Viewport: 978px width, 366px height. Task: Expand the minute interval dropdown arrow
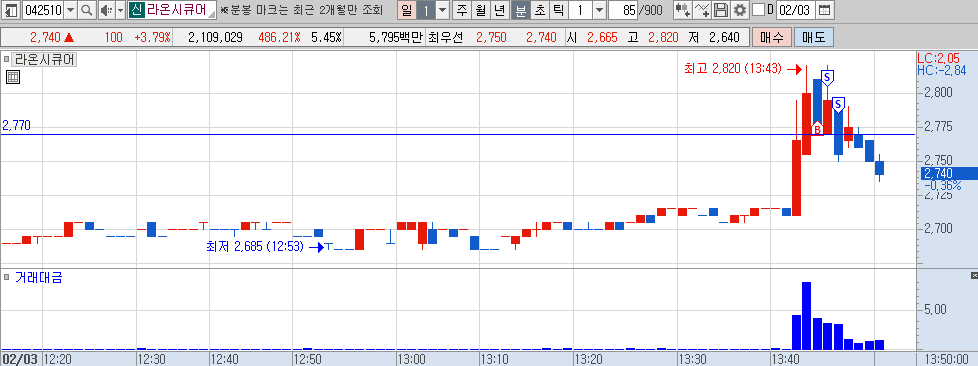(599, 10)
